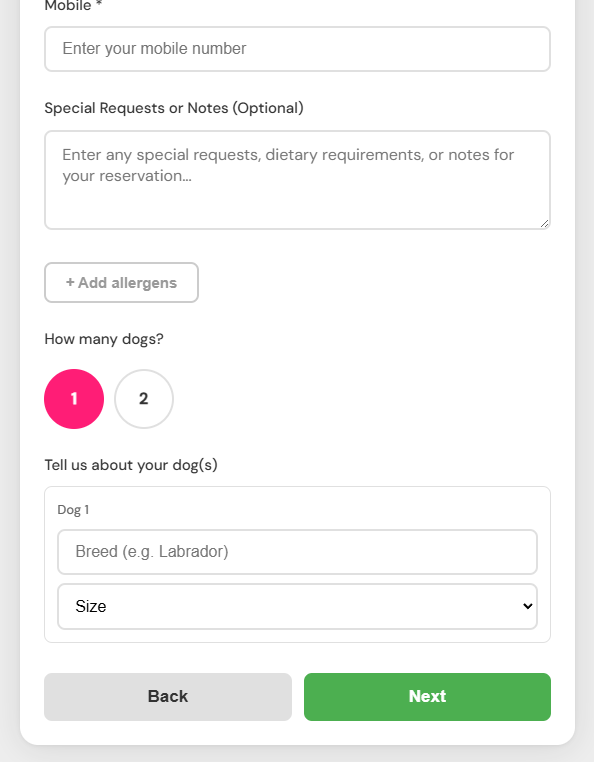The width and height of the screenshot is (594, 762).
Task: Choose 2 dogs option
Action: pyautogui.click(x=144, y=399)
